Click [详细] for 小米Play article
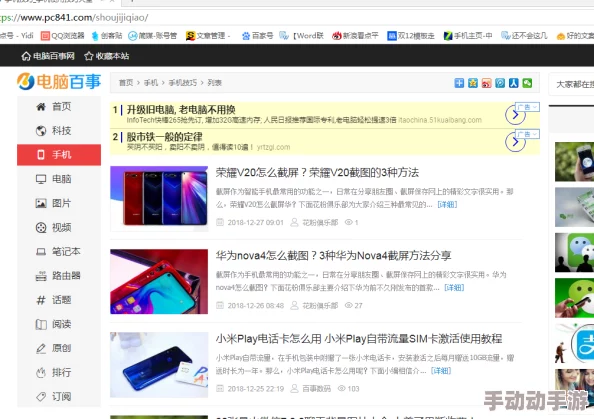This screenshot has width=594, height=419. pyautogui.click(x=441, y=371)
